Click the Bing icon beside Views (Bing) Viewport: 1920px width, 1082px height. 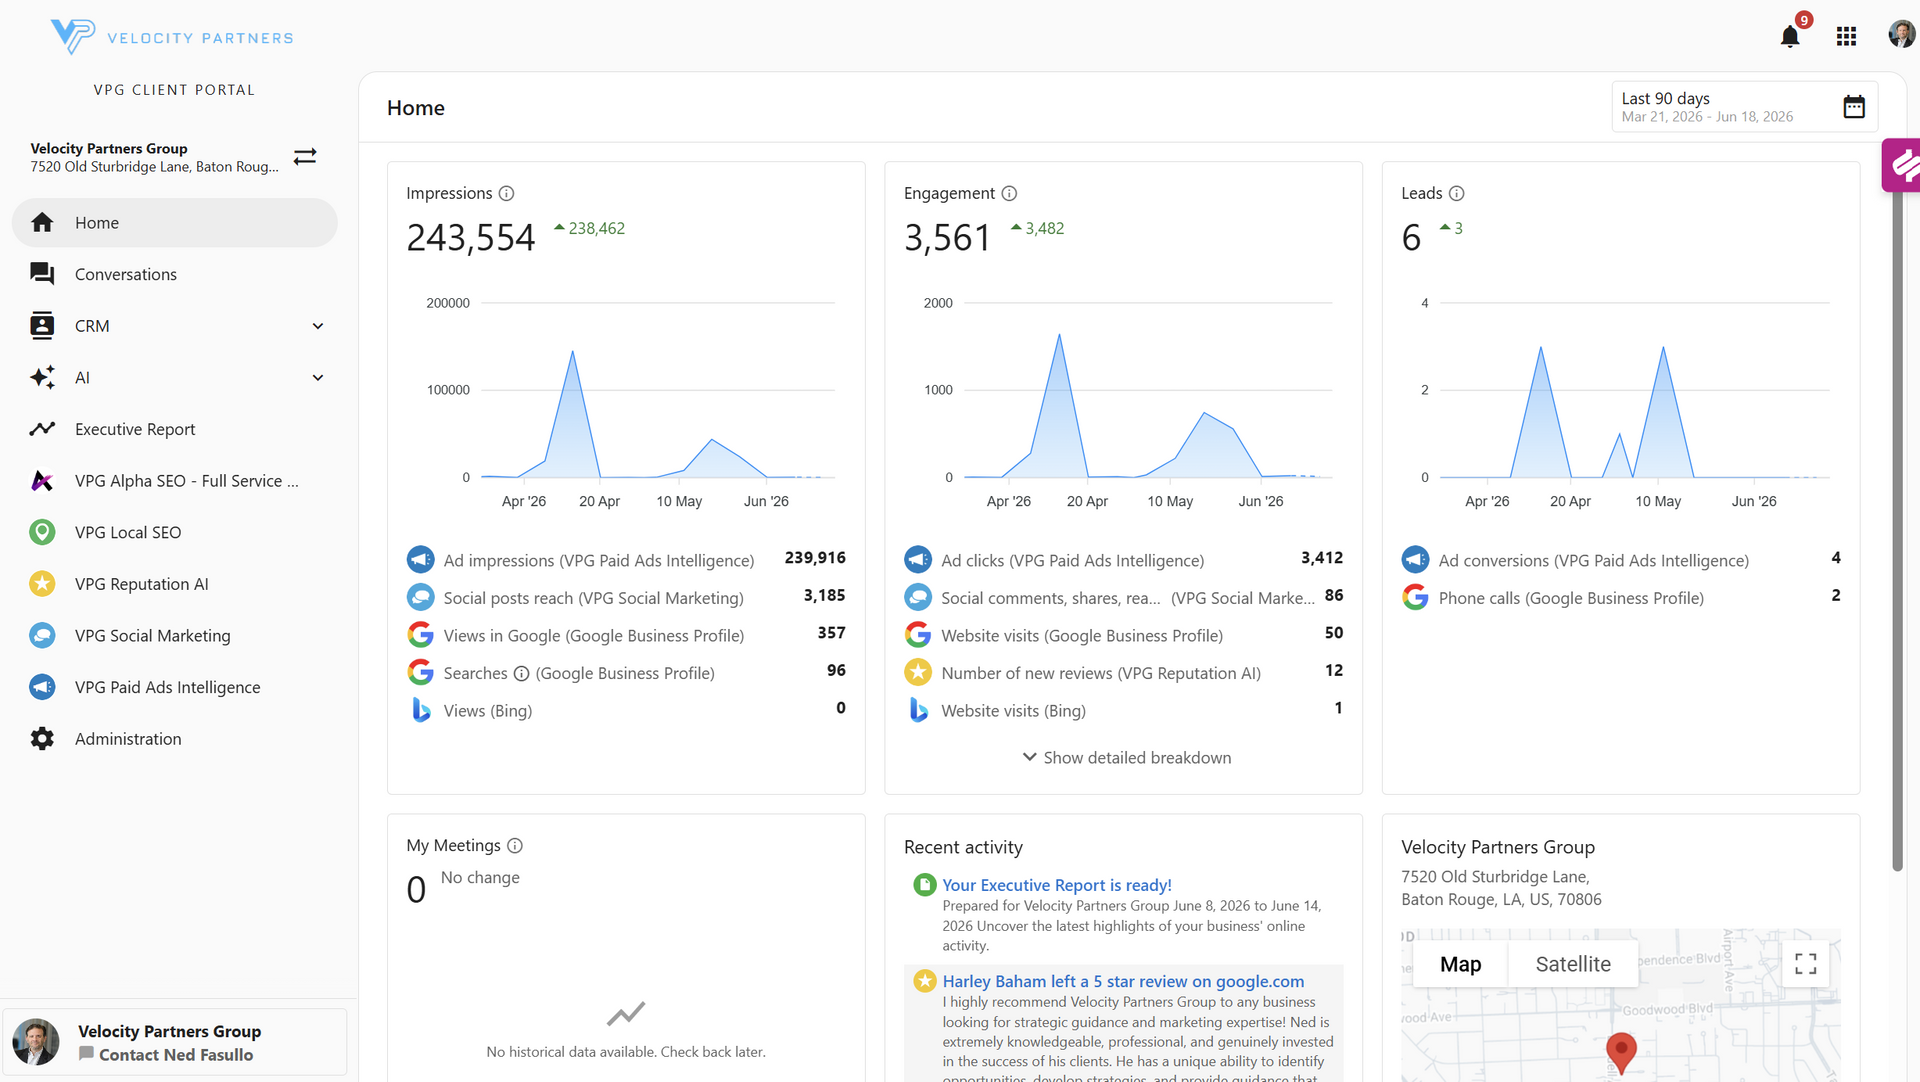point(421,710)
